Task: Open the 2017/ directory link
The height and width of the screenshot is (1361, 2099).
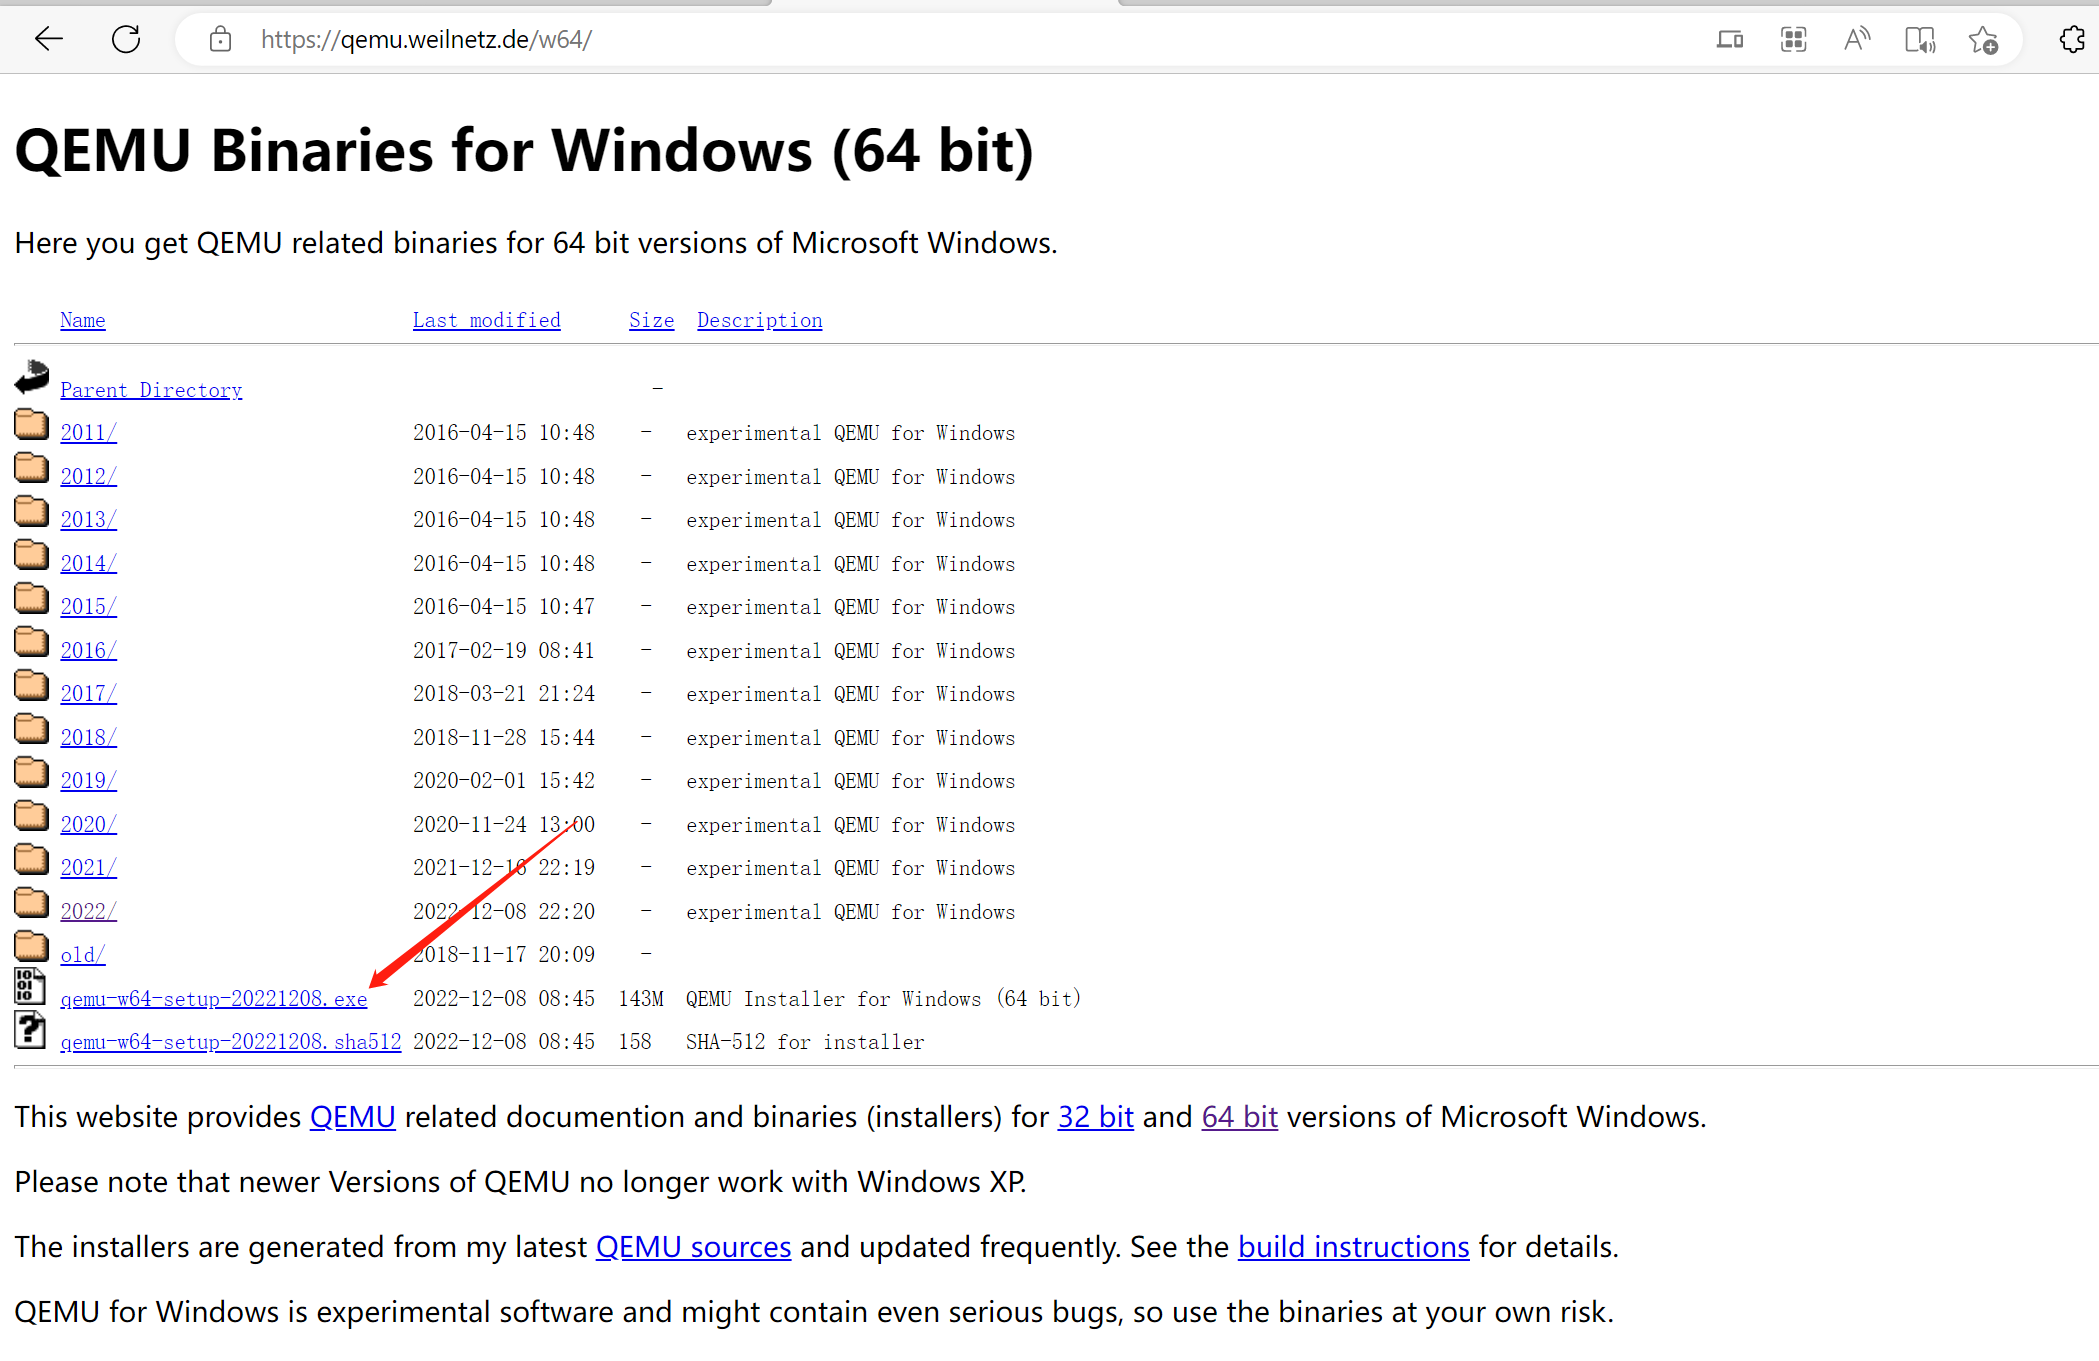Action: pos(88,694)
